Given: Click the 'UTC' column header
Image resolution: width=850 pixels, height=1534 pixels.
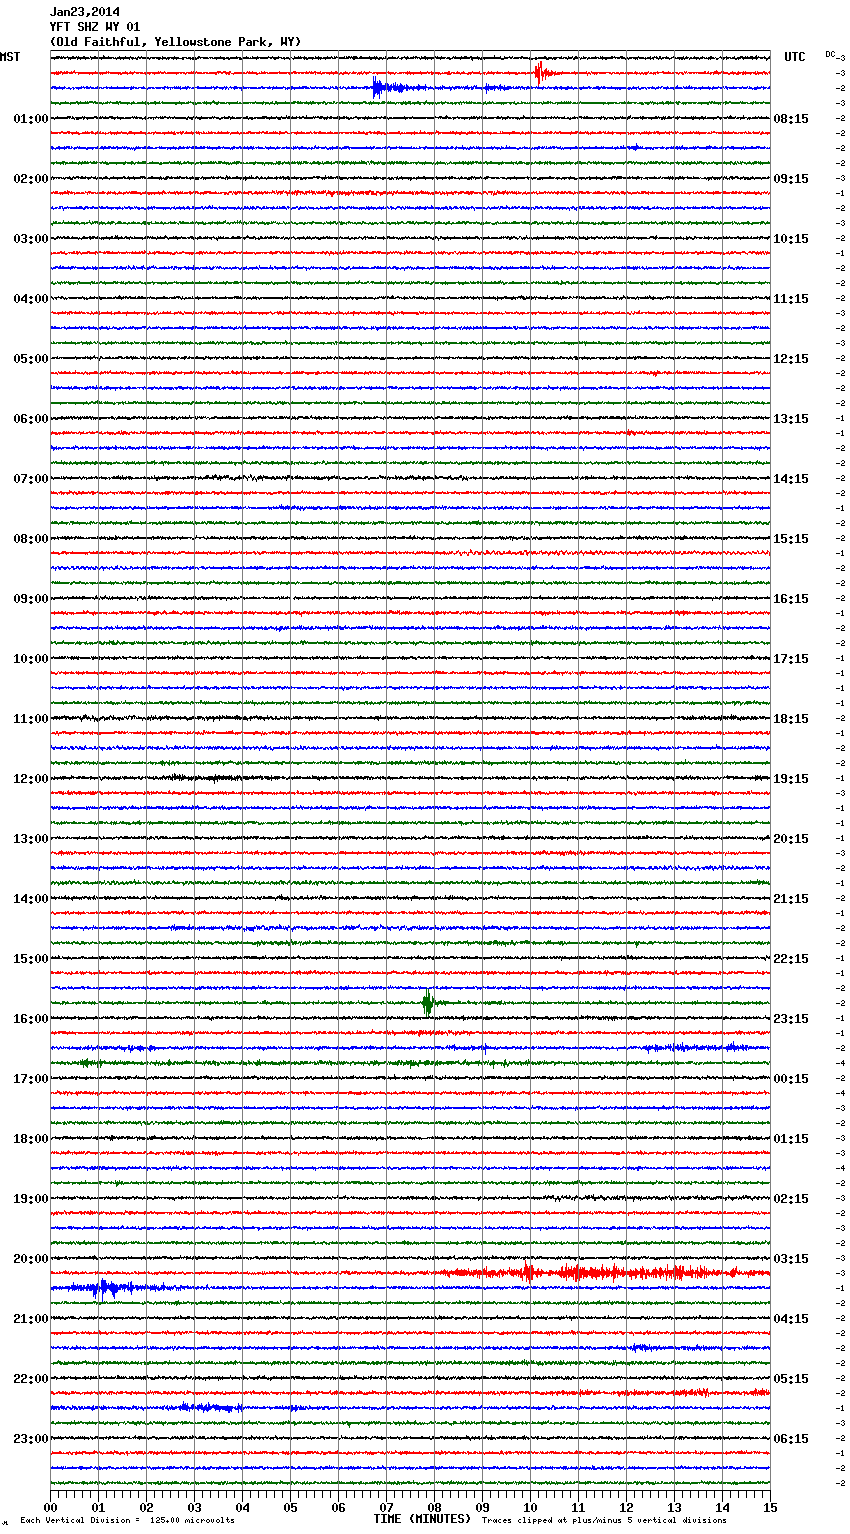Looking at the screenshot, I should point(794,57).
